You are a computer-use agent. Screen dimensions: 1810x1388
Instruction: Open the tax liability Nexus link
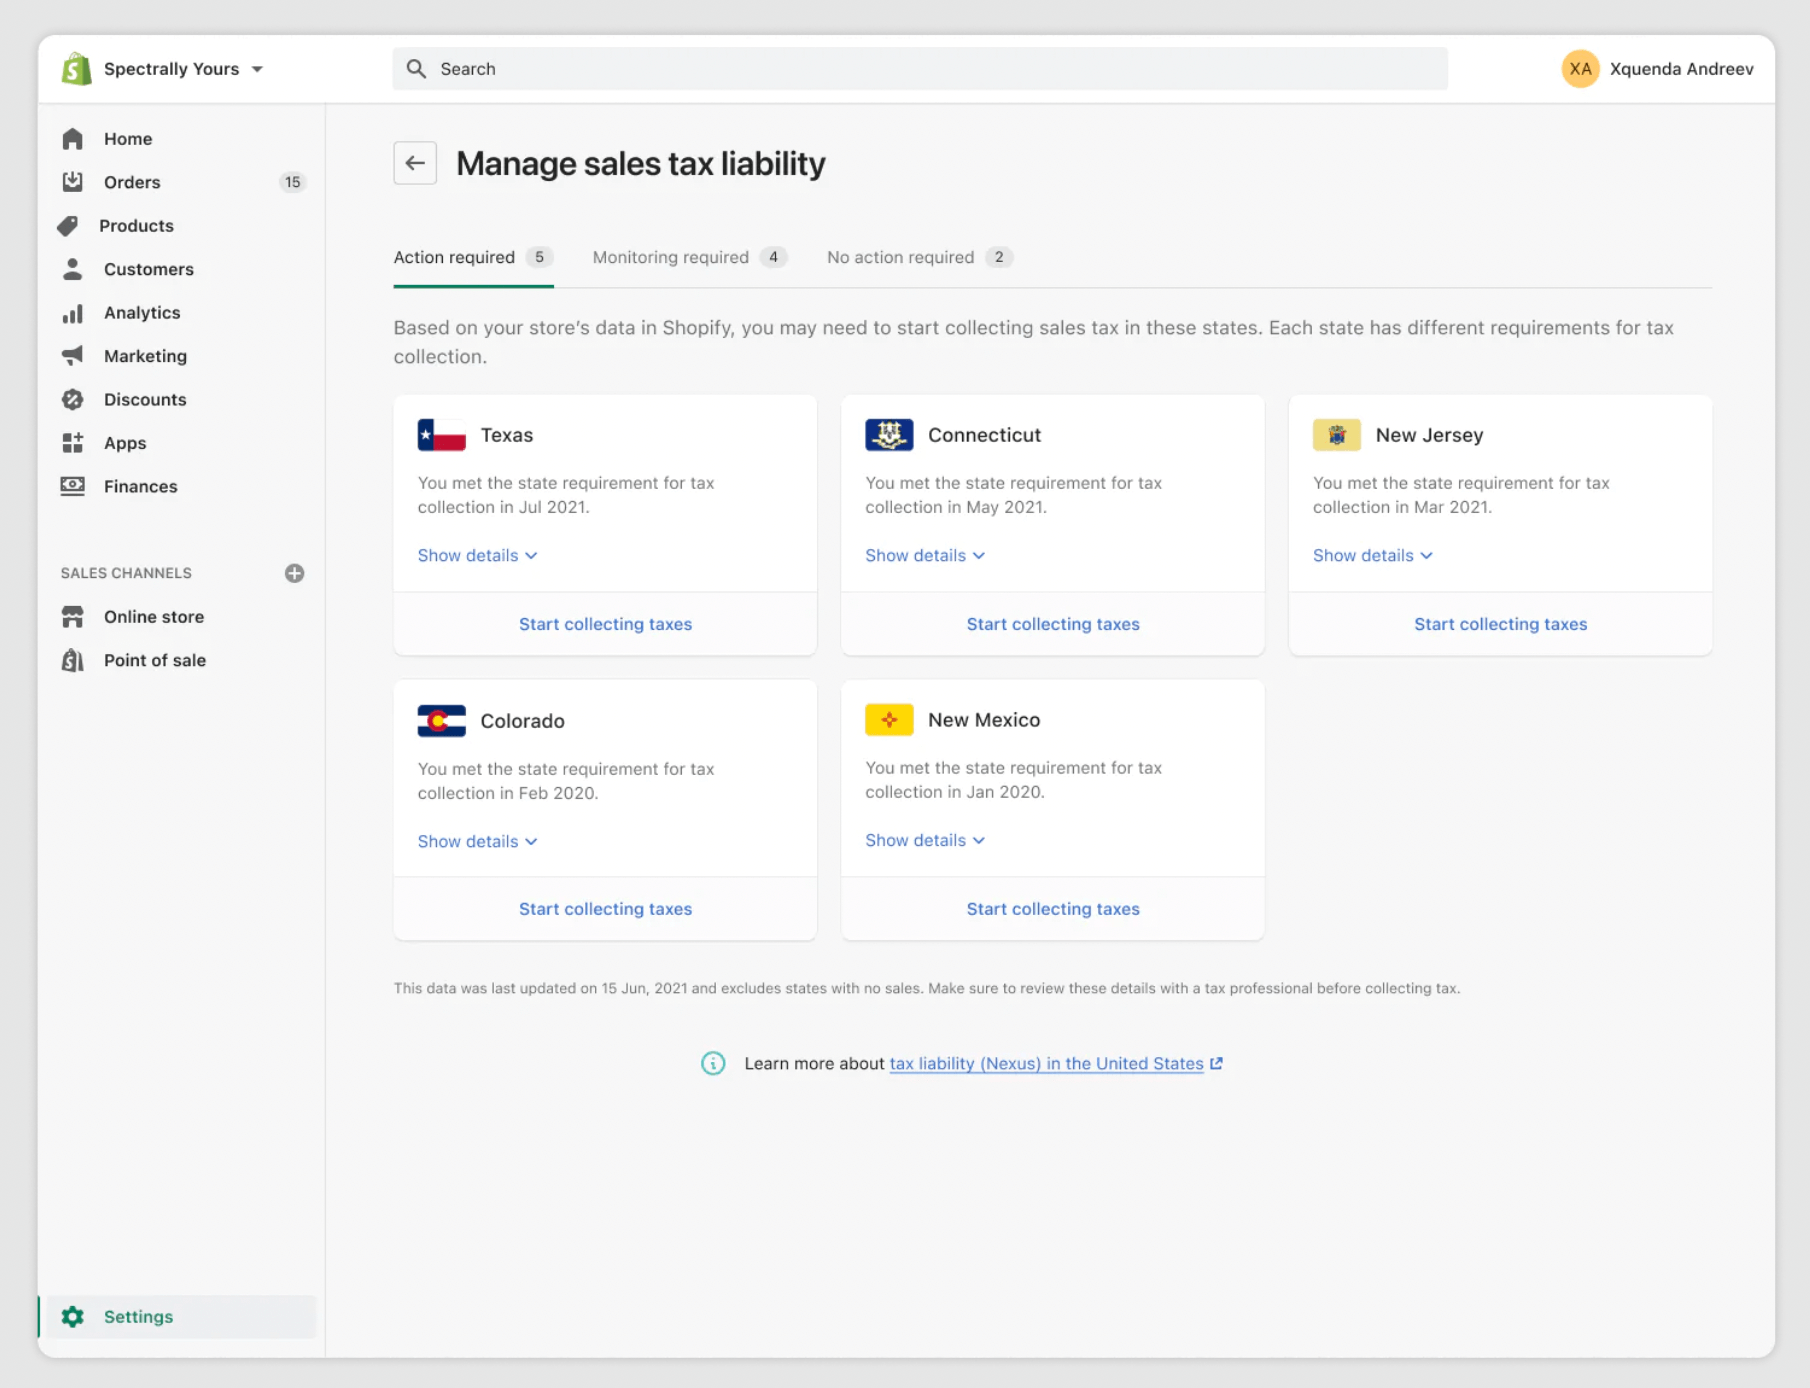tap(1046, 1064)
